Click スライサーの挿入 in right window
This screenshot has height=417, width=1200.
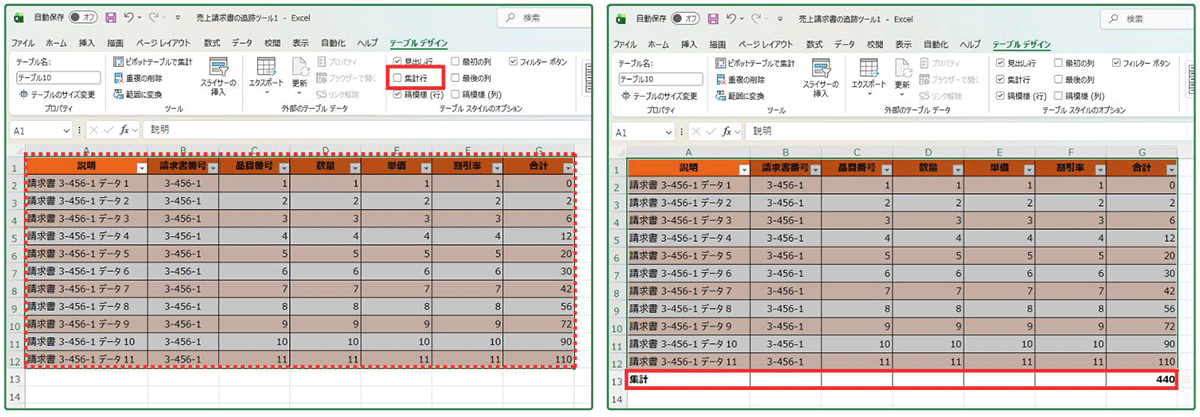point(820,77)
